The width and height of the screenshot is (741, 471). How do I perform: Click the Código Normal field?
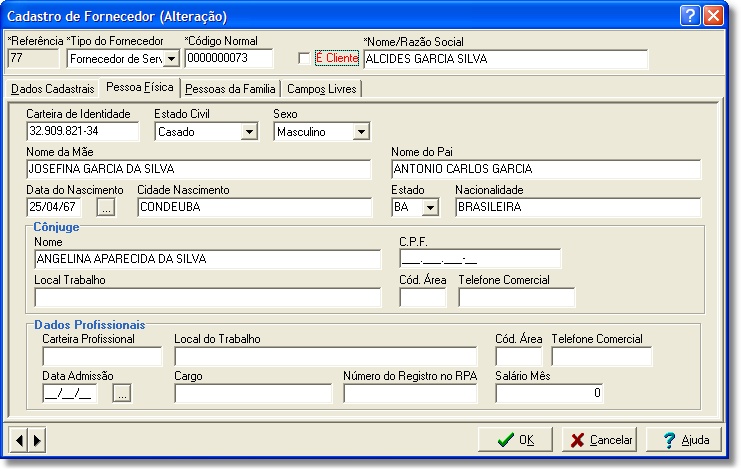229,59
